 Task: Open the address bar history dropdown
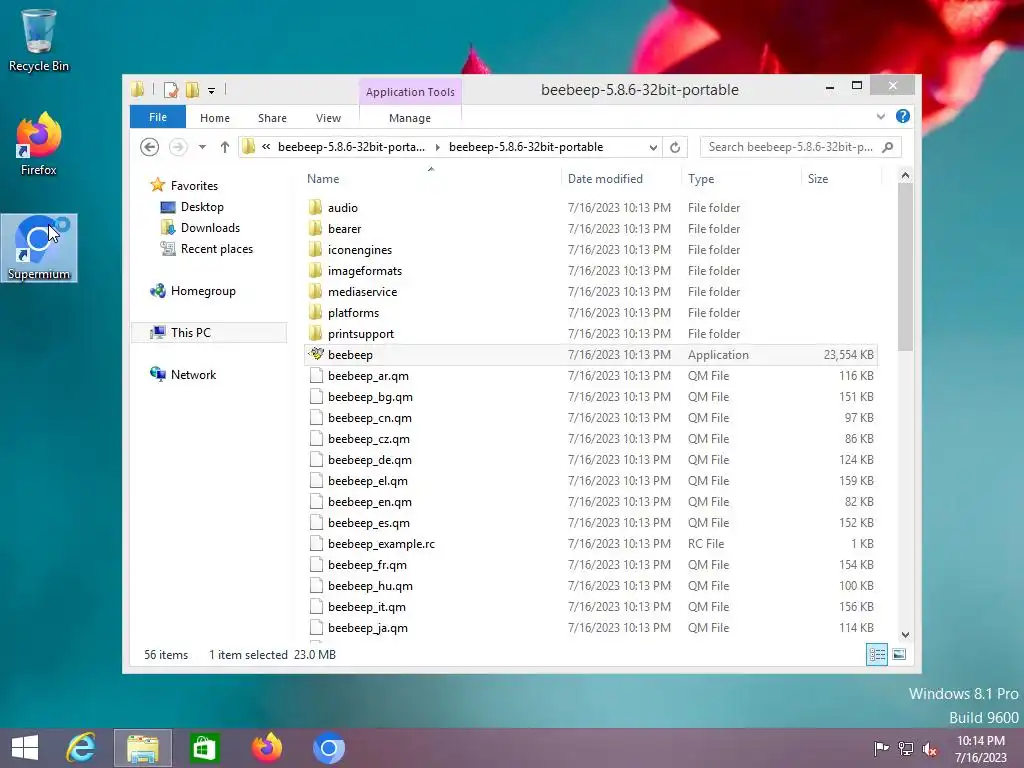[x=652, y=147]
